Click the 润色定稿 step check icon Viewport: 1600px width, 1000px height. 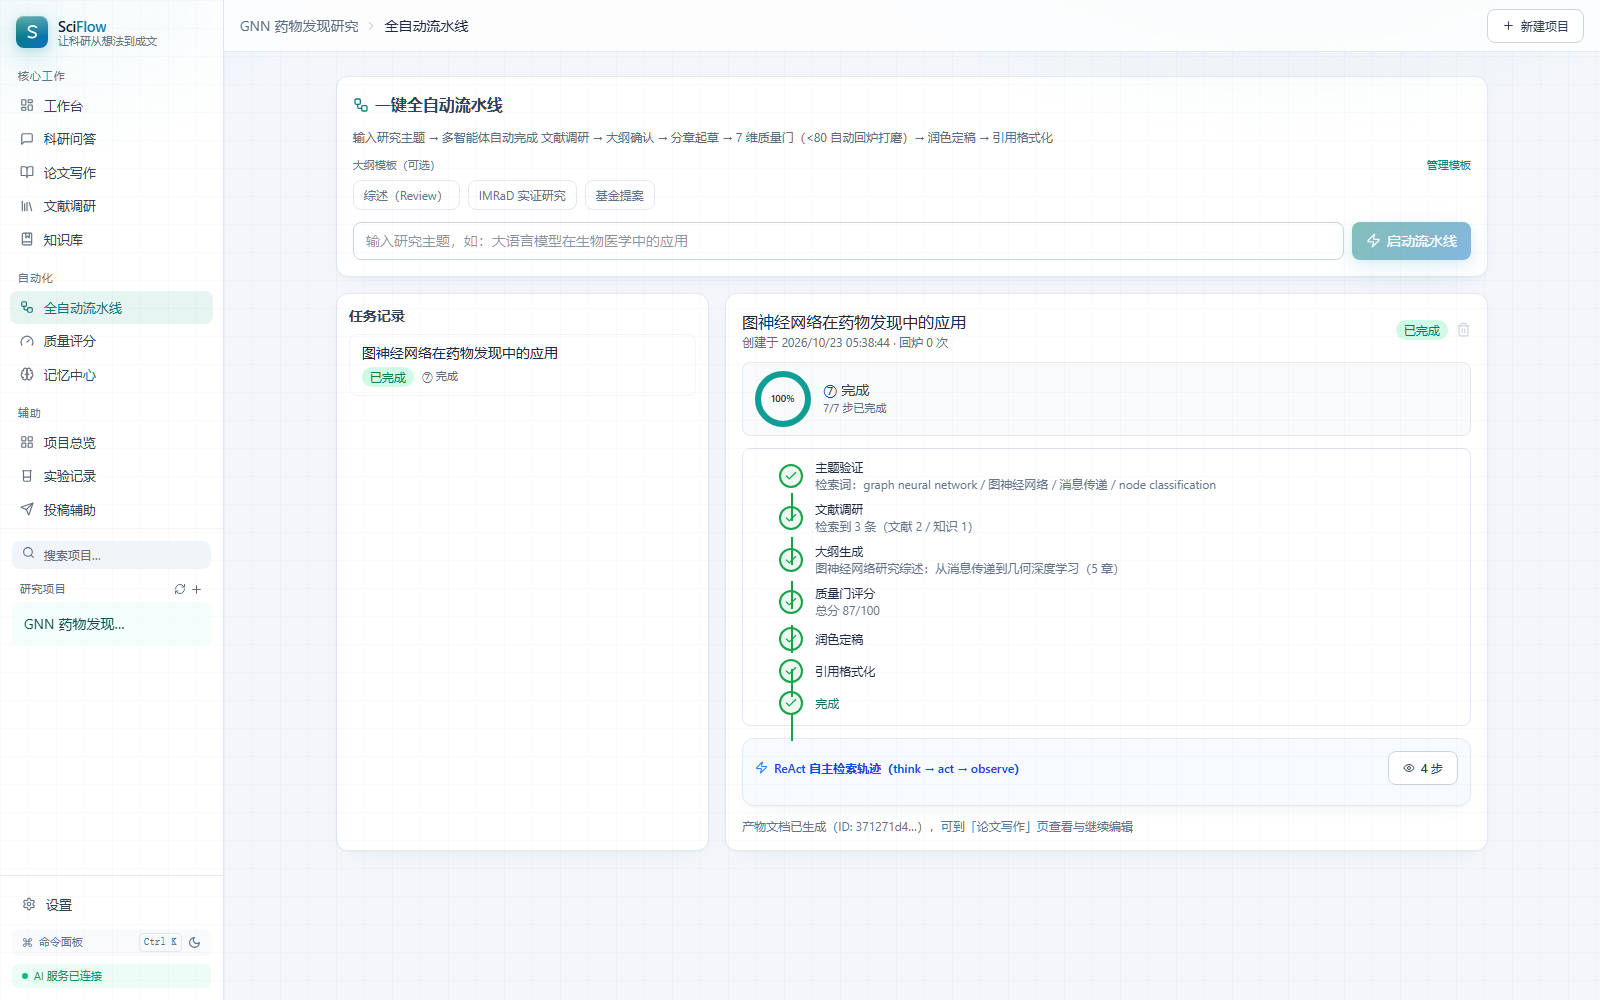tap(791, 639)
